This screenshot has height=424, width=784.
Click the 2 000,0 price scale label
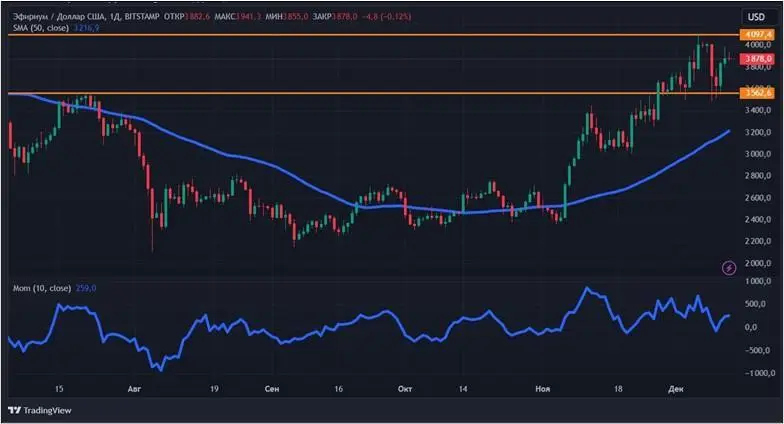(x=755, y=262)
